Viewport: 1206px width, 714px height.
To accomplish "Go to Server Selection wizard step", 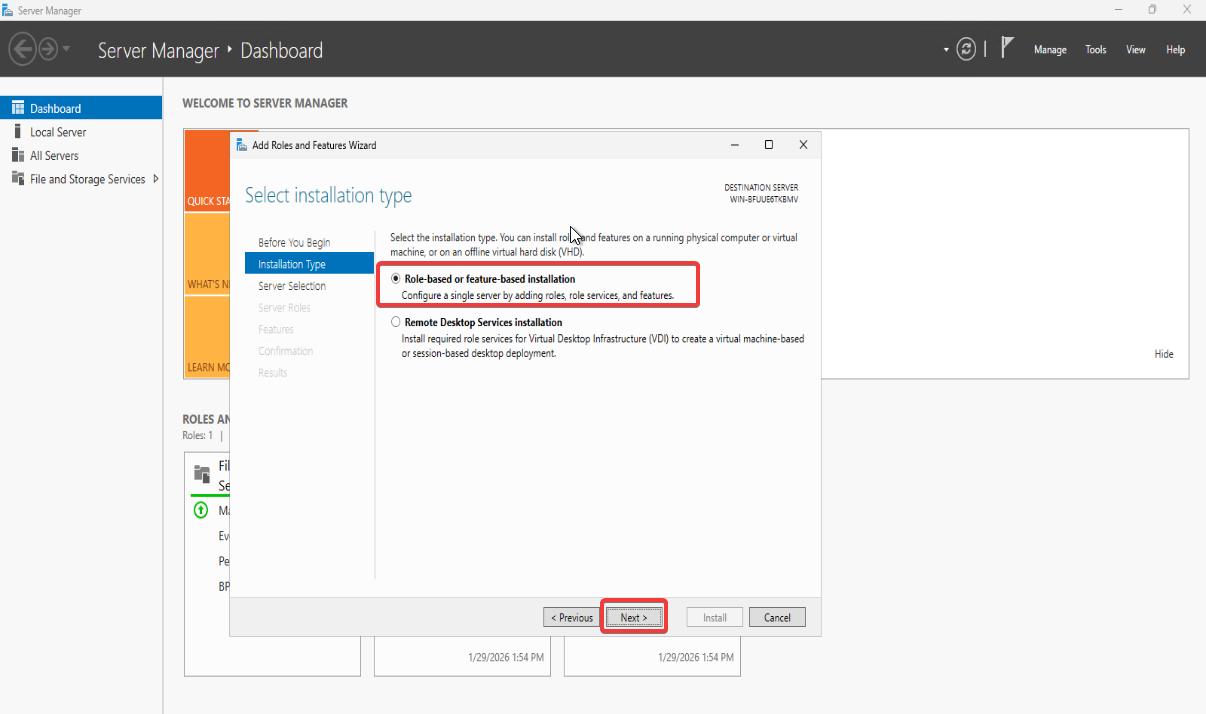I will (x=292, y=286).
